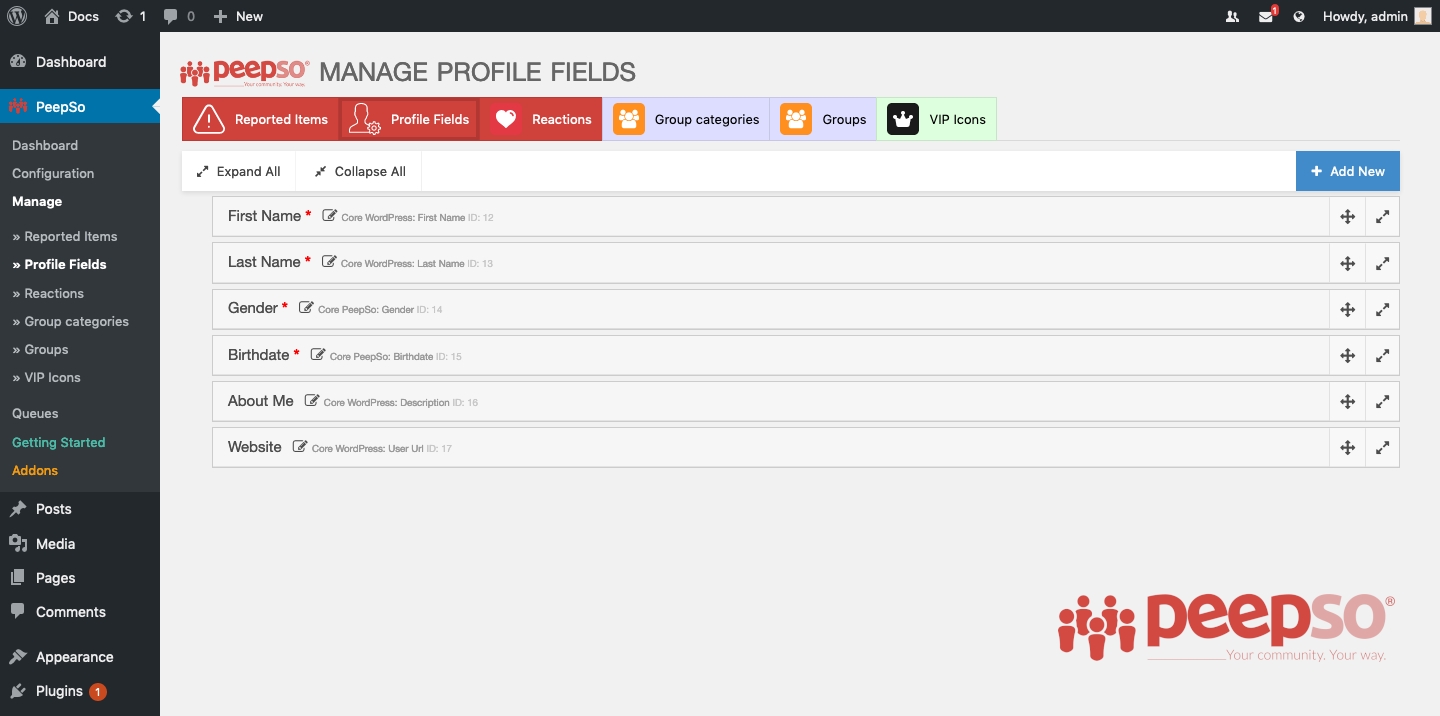Open PeepSo Dashboard submenu link

(x=45, y=145)
